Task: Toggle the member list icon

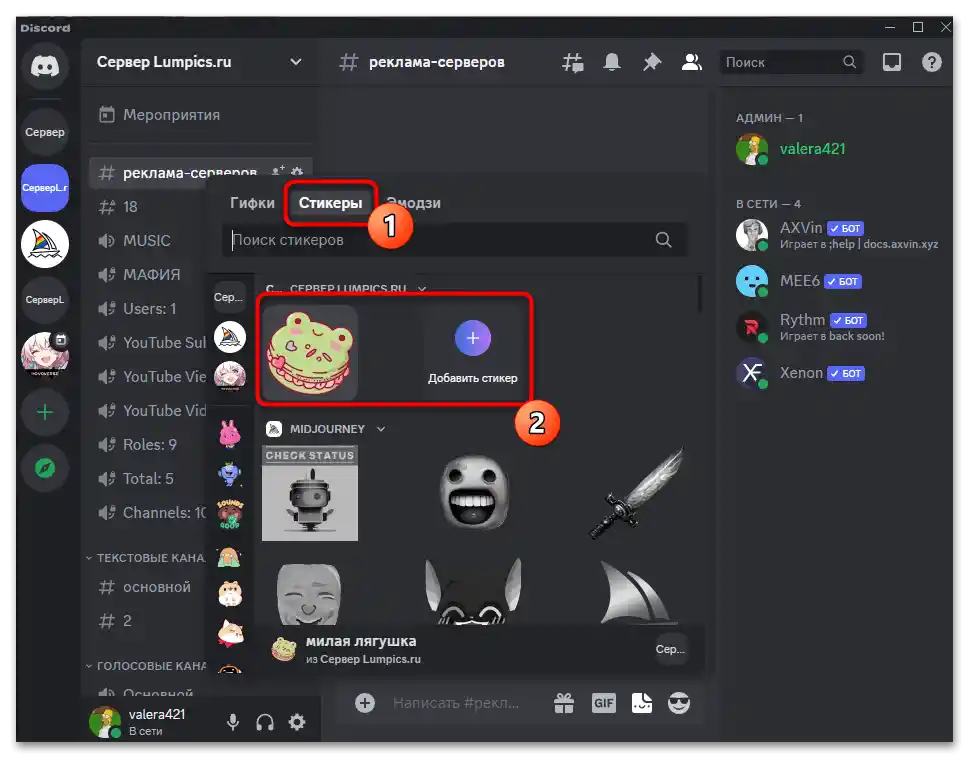Action: click(692, 62)
